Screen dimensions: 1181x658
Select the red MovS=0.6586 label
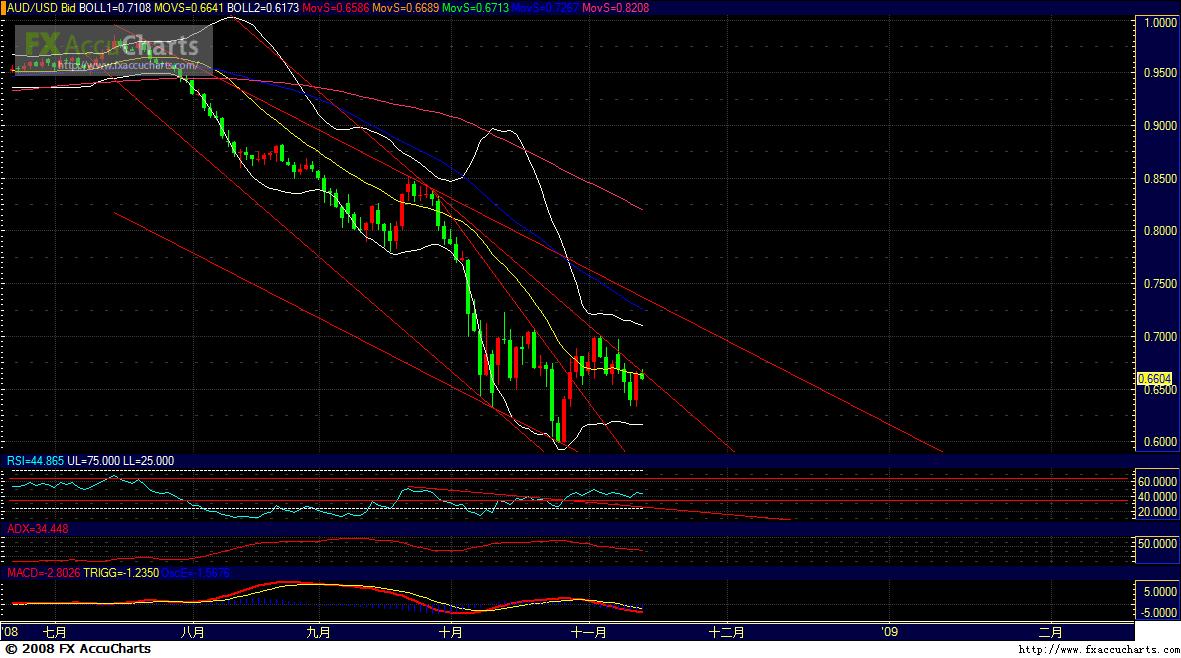coord(335,8)
